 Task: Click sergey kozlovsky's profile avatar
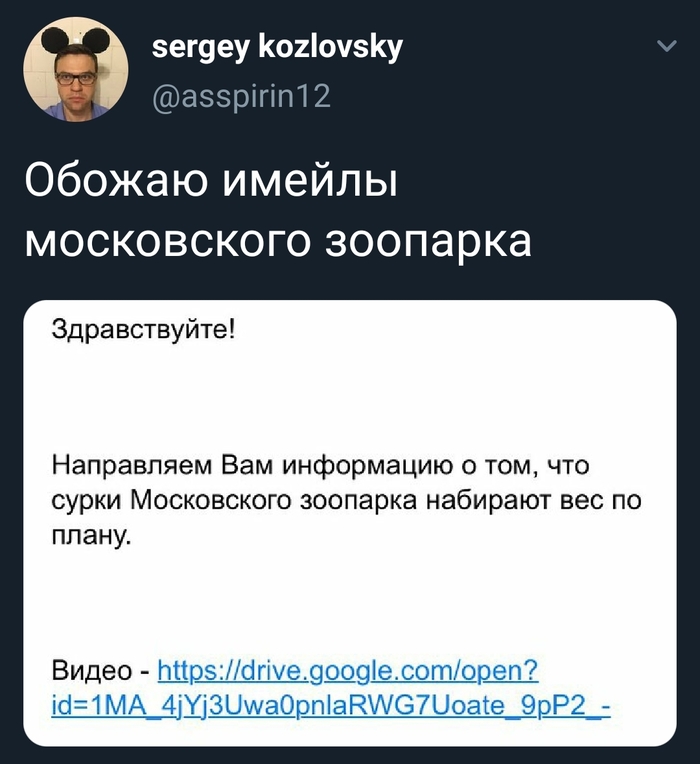(x=76, y=70)
